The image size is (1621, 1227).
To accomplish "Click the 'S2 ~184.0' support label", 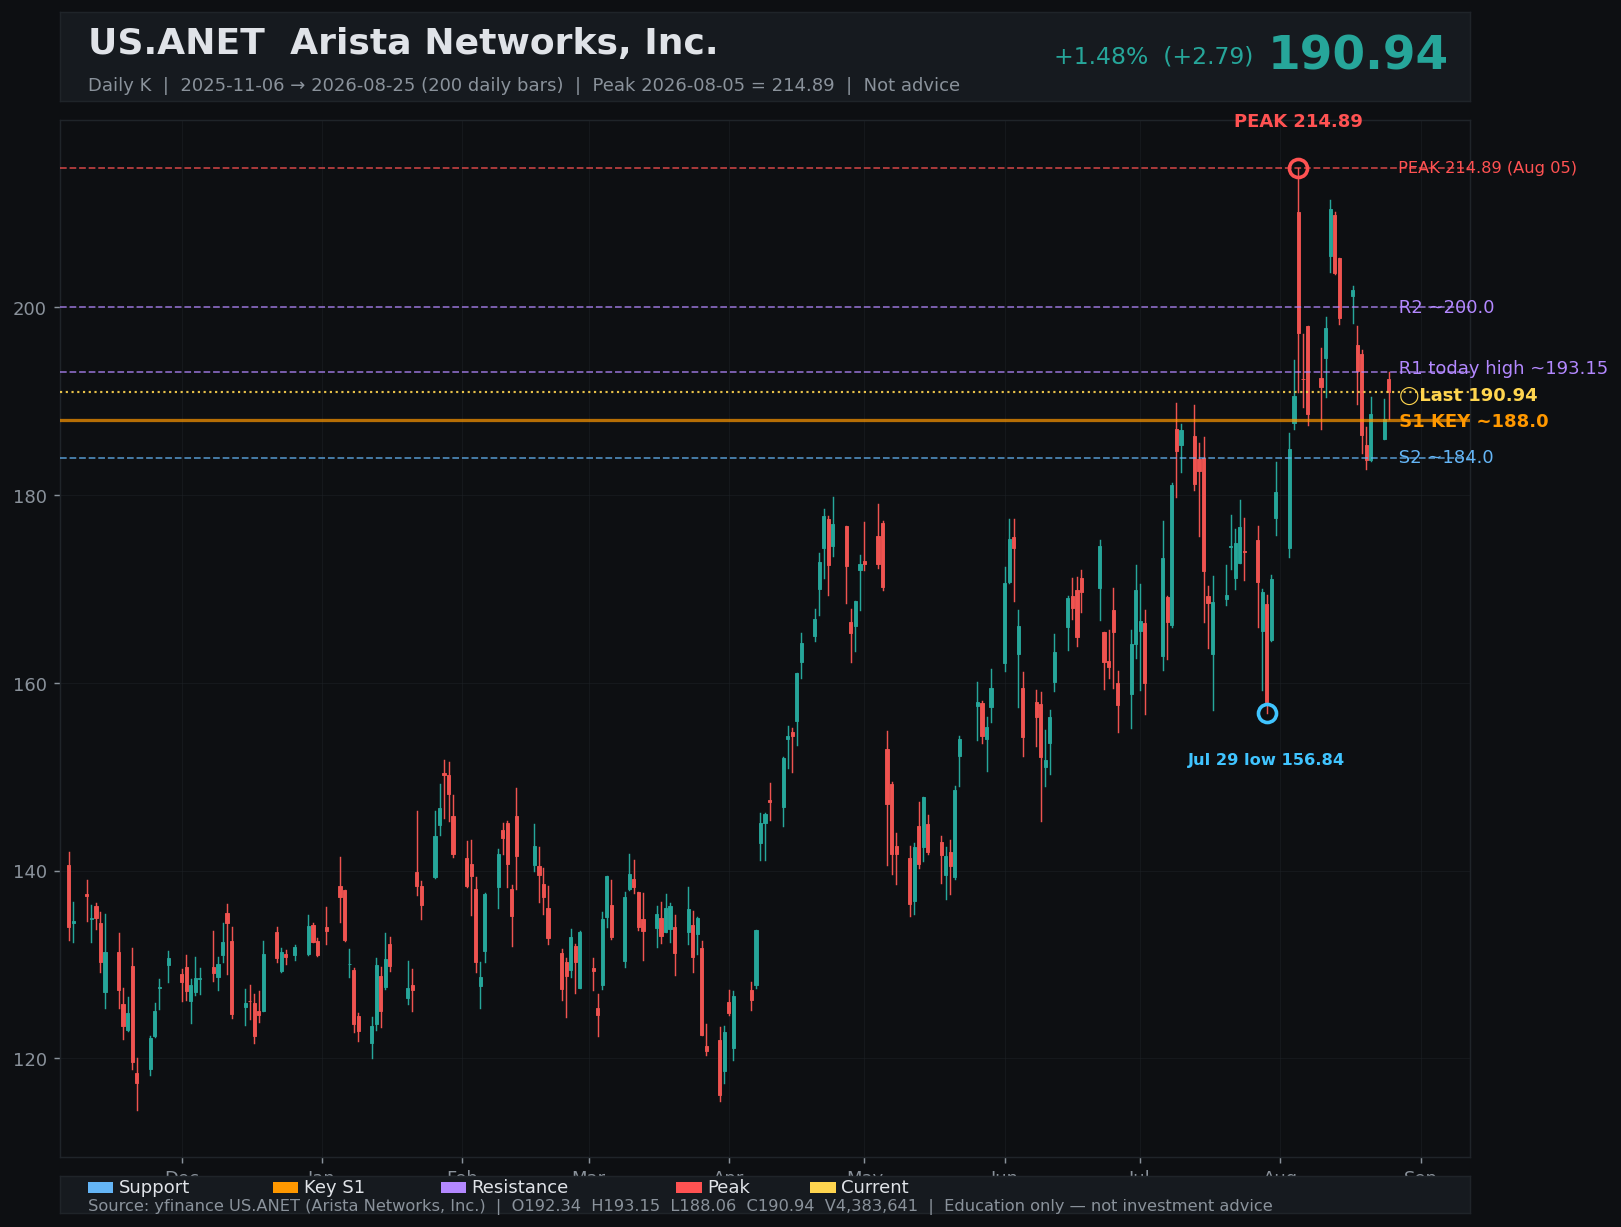I will pyautogui.click(x=1446, y=457).
